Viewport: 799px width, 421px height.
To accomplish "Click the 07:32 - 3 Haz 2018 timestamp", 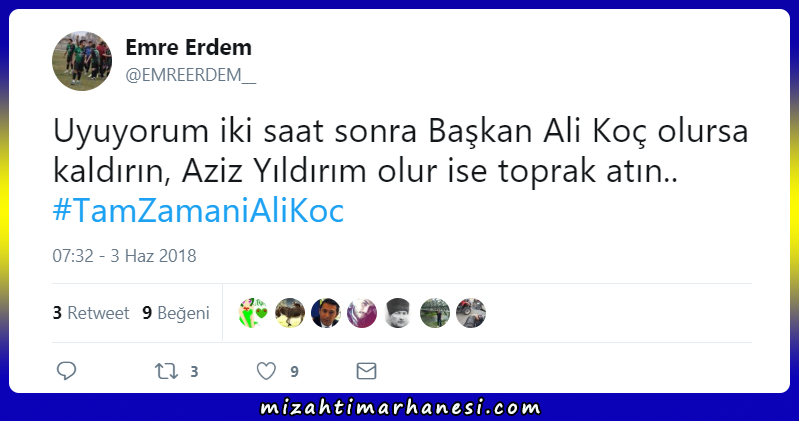I will (x=124, y=255).
